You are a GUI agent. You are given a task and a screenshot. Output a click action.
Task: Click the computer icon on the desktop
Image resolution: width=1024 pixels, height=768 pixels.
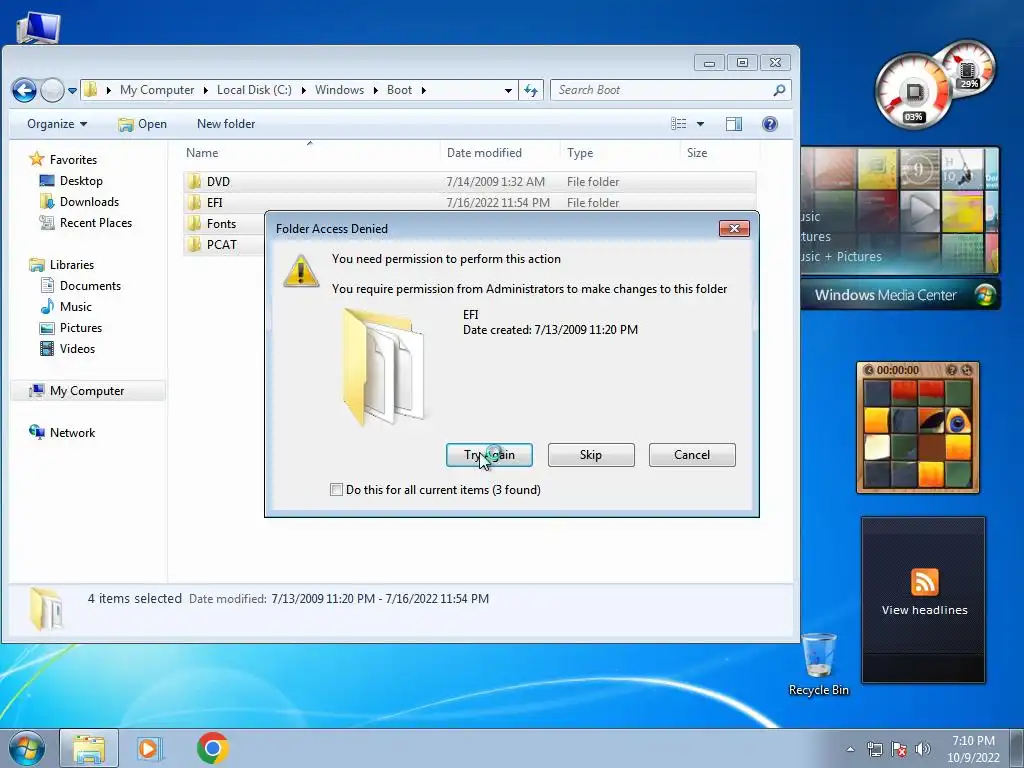pyautogui.click(x=38, y=26)
